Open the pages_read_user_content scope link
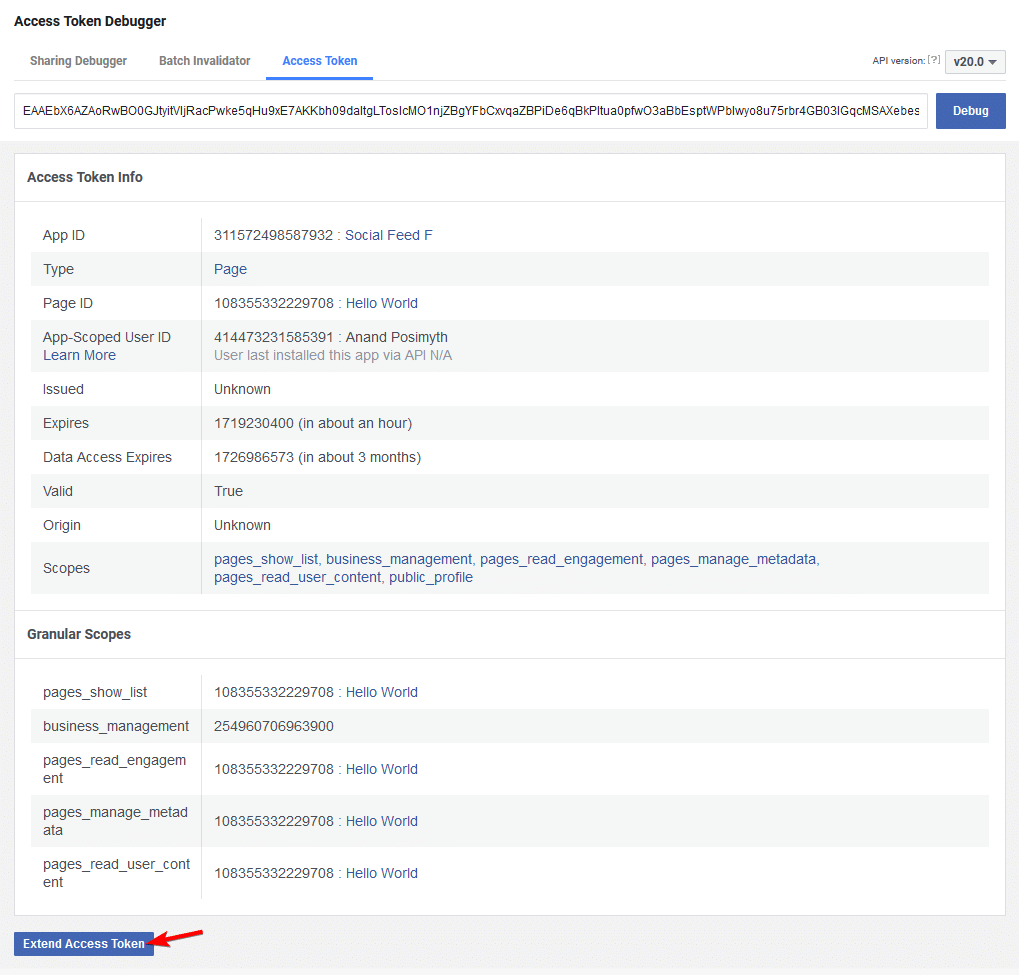Screen dimensions: 1019x975 click(x=297, y=577)
